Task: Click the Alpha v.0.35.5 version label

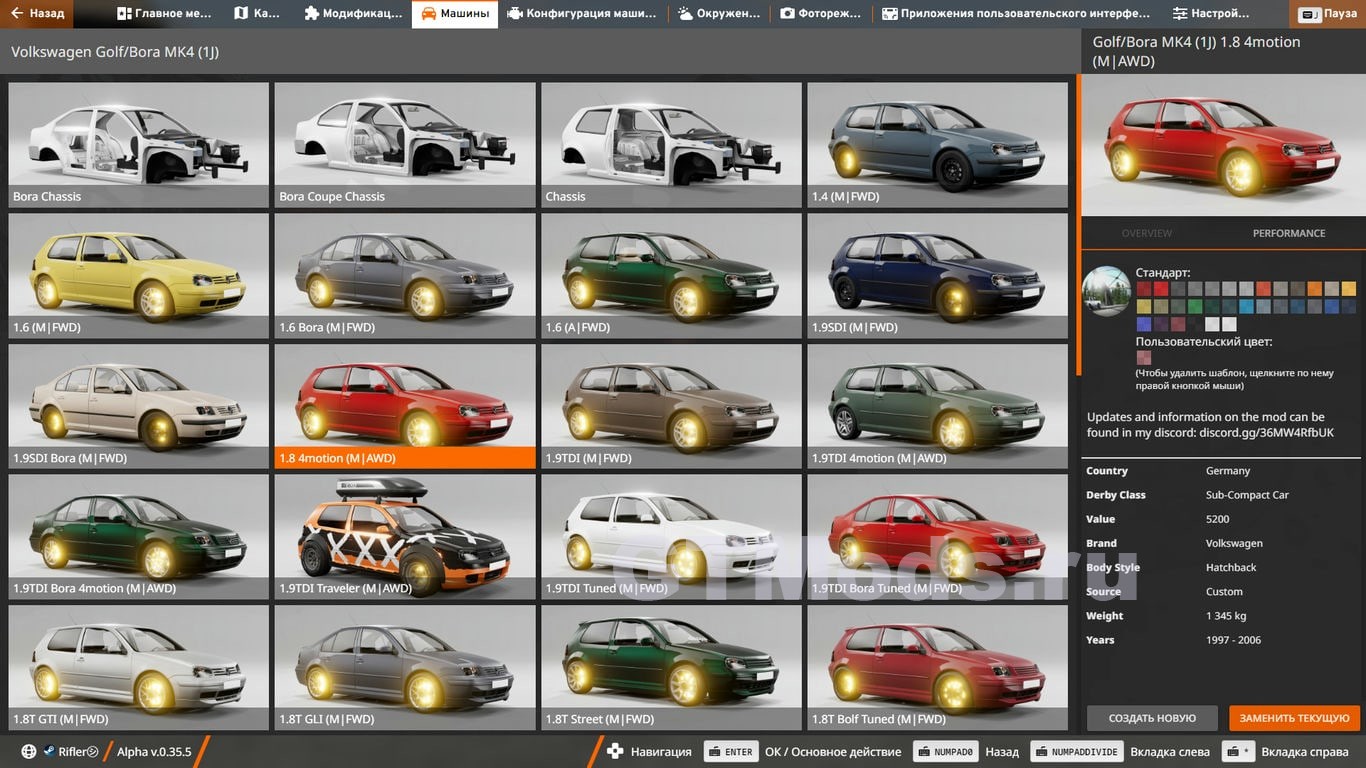Action: click(154, 752)
